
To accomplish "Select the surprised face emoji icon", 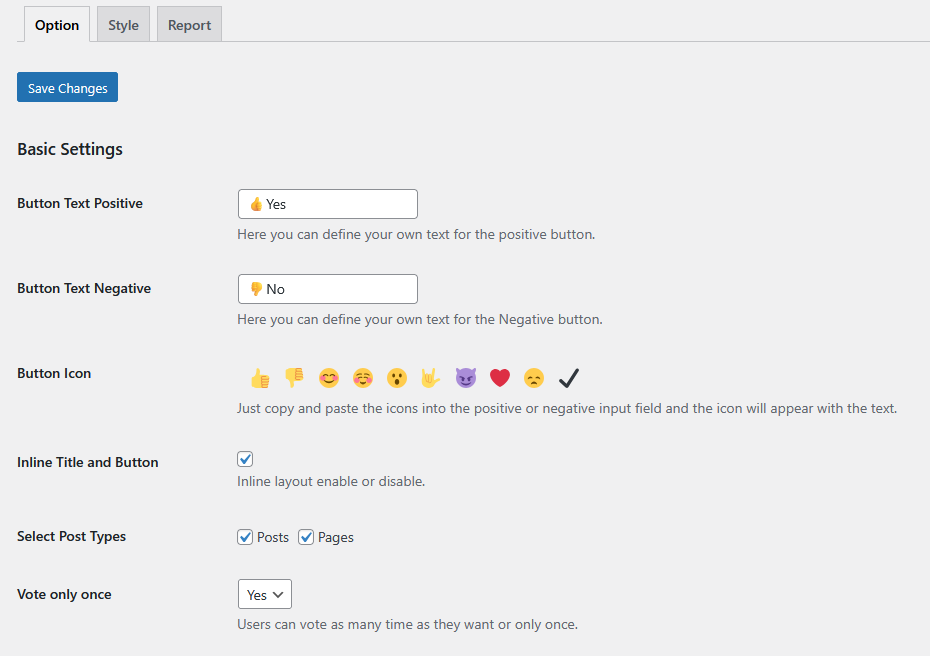I will pos(397,378).
